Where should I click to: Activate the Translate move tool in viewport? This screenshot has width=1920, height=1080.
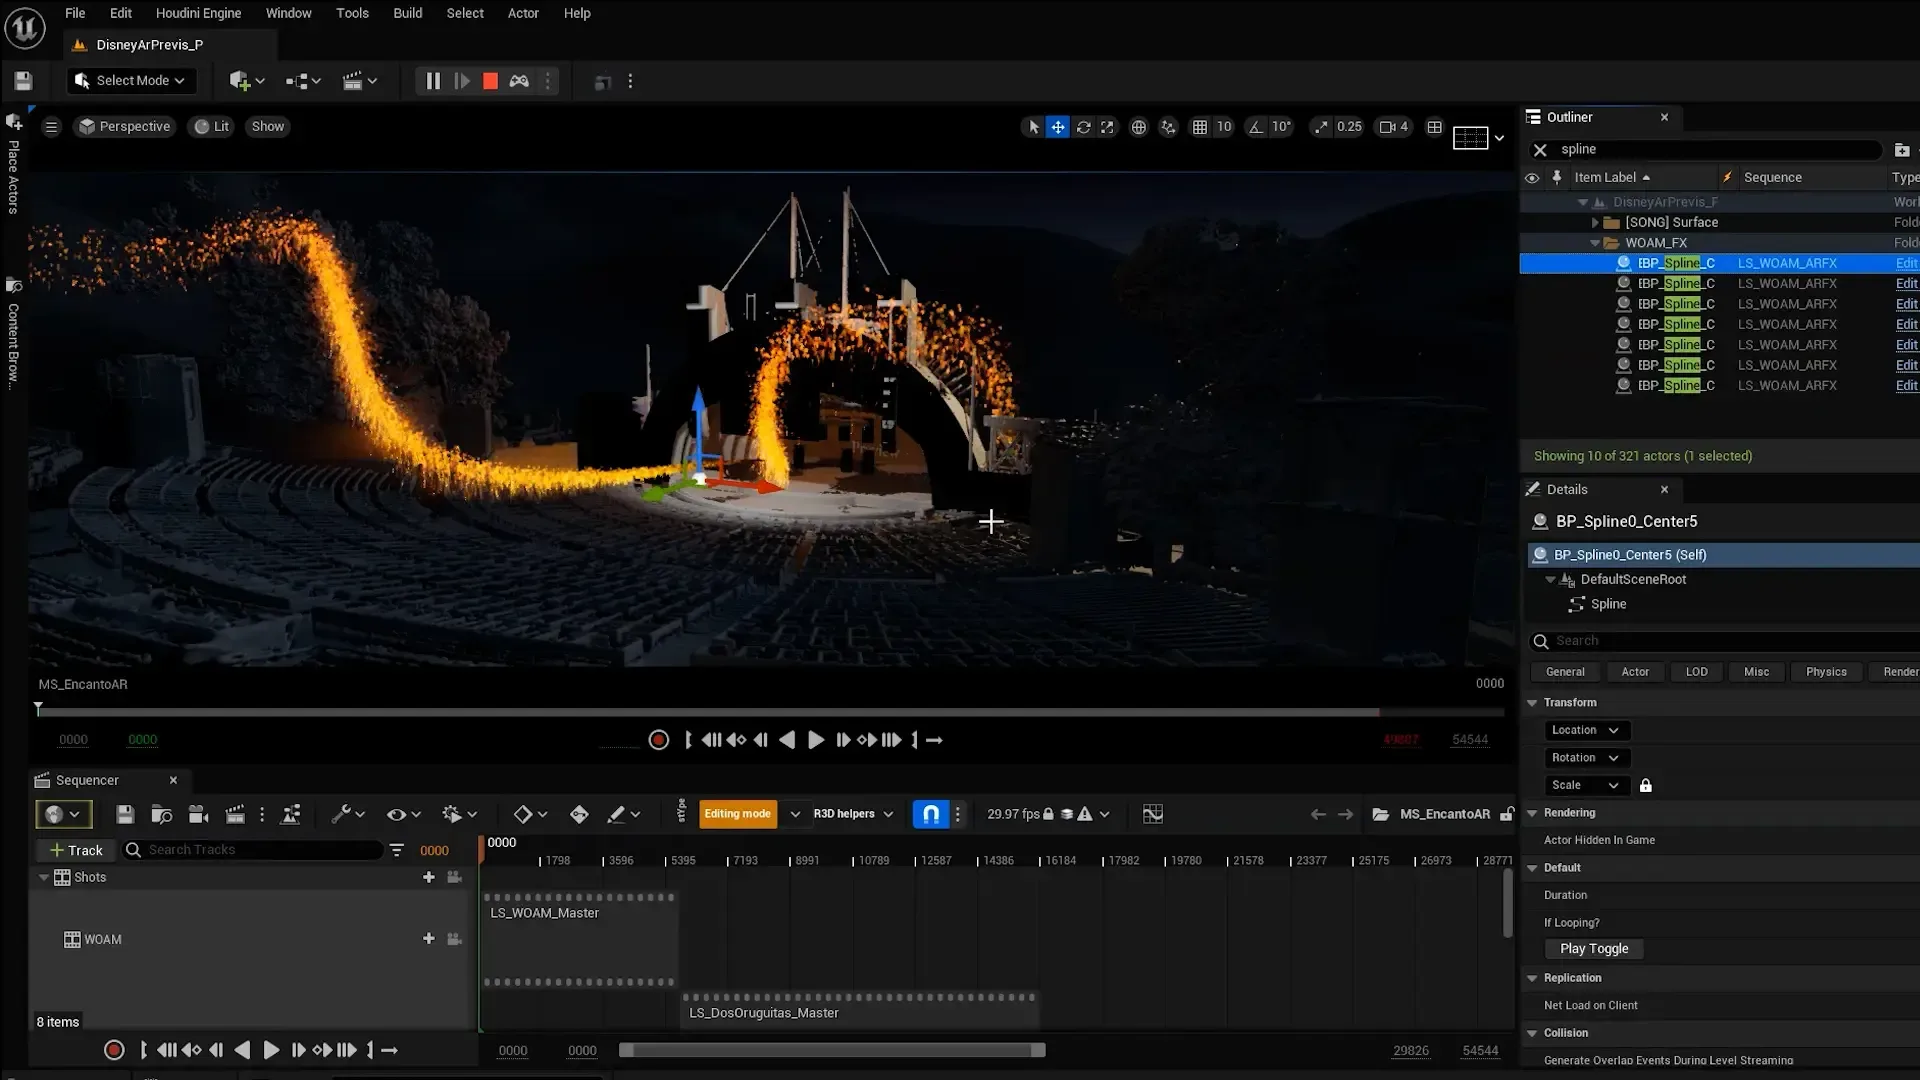1058,127
